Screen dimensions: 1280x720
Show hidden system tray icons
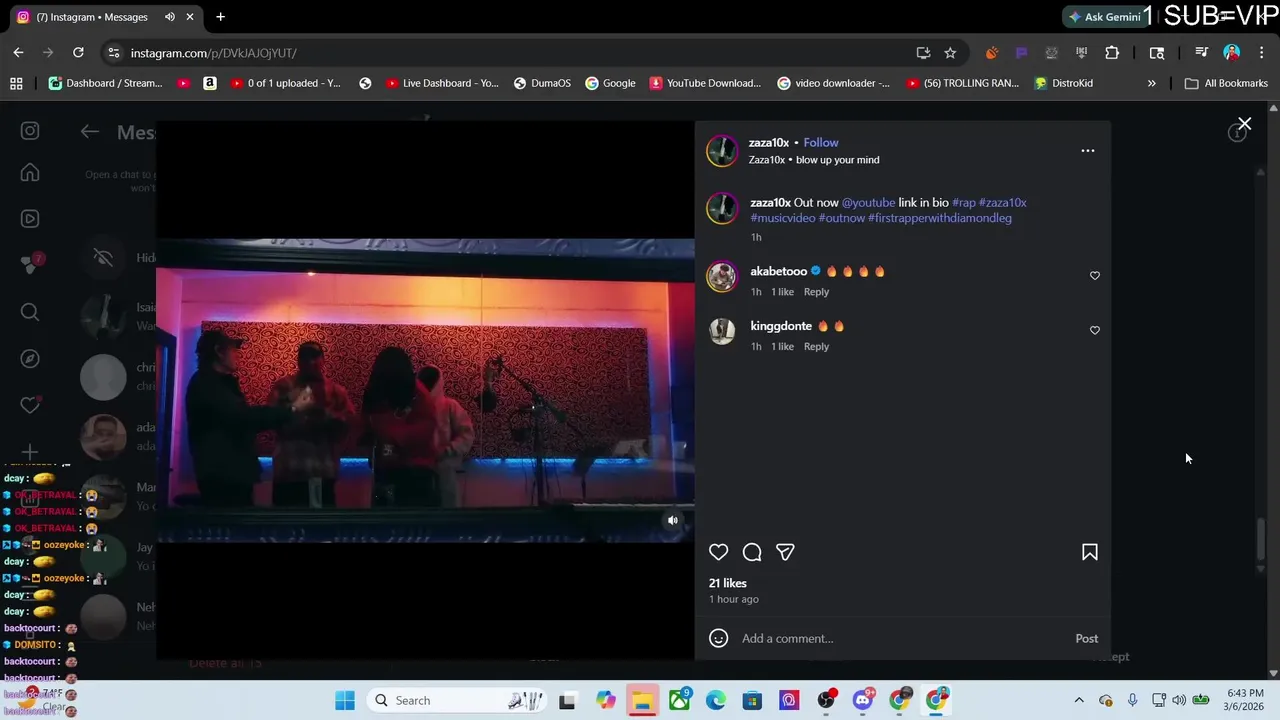(1079, 700)
